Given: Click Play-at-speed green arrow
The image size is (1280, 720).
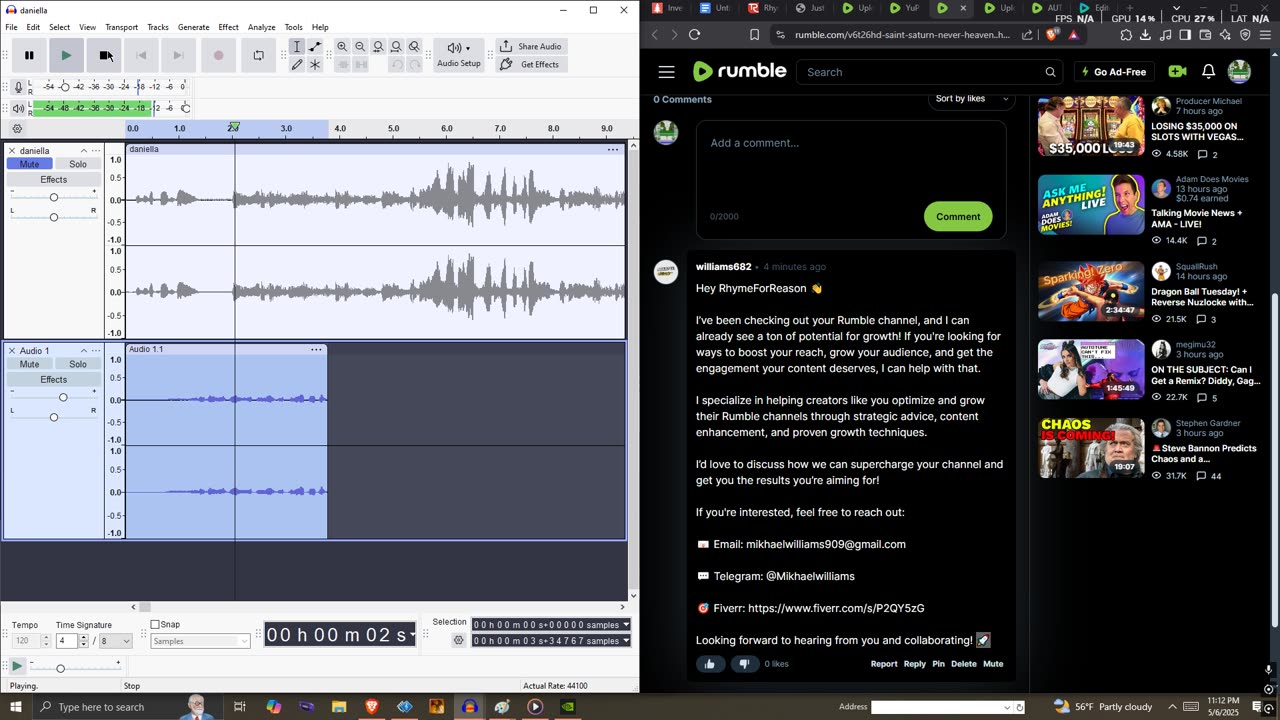Looking at the screenshot, I should point(17,666).
